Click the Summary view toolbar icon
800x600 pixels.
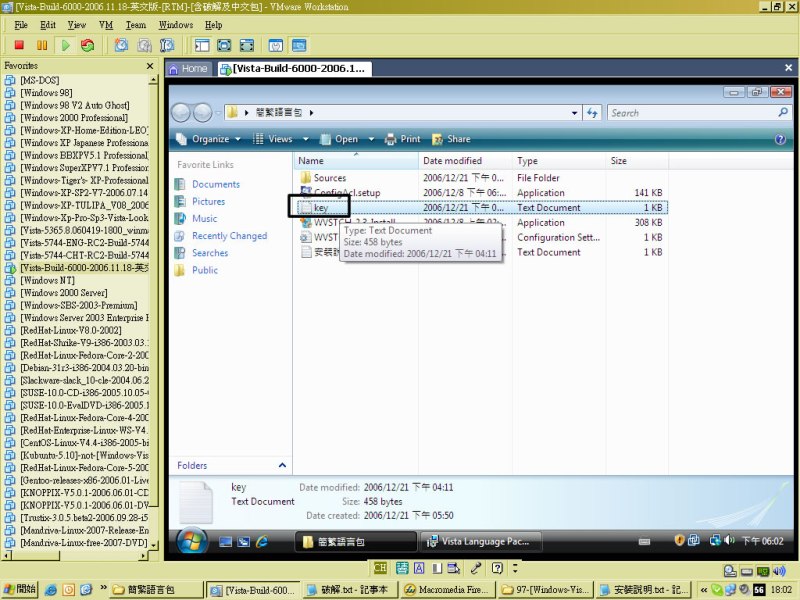click(x=276, y=45)
